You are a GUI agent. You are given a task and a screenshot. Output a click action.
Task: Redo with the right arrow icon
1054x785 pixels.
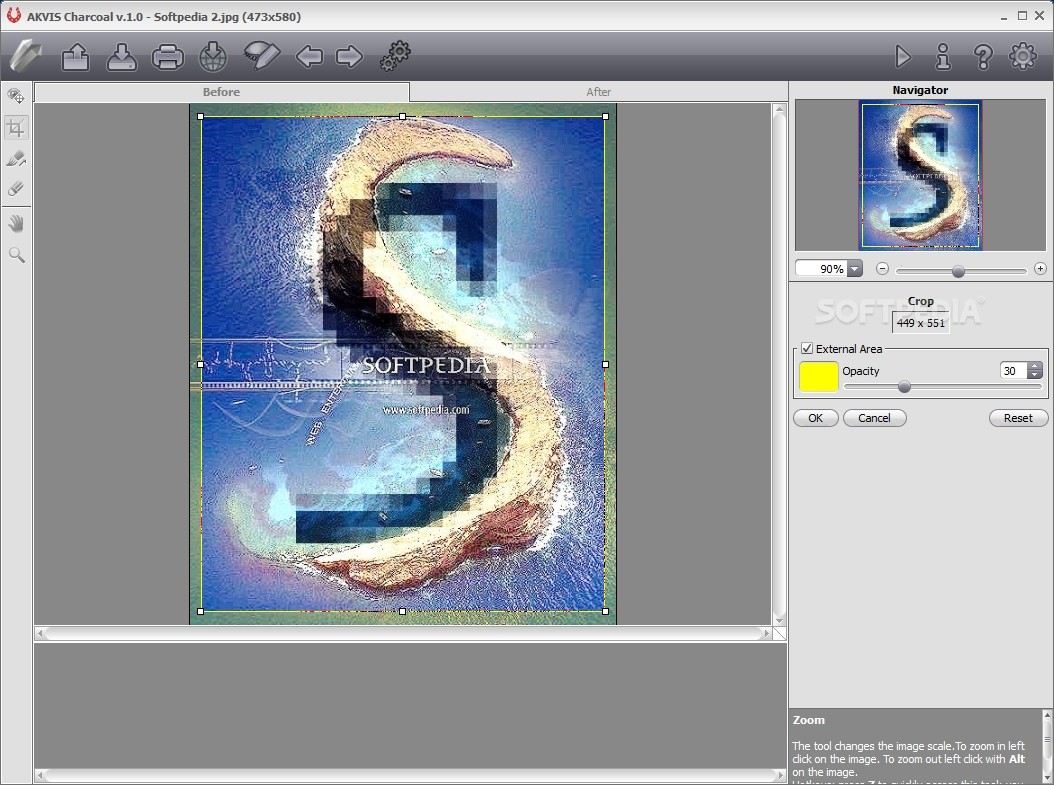(x=350, y=56)
